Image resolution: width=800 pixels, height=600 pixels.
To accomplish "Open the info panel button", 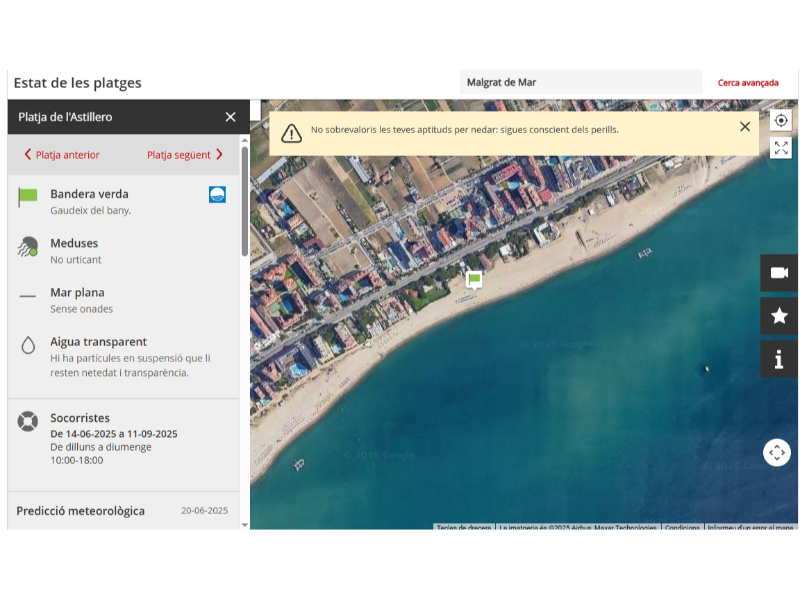I will click(x=779, y=359).
